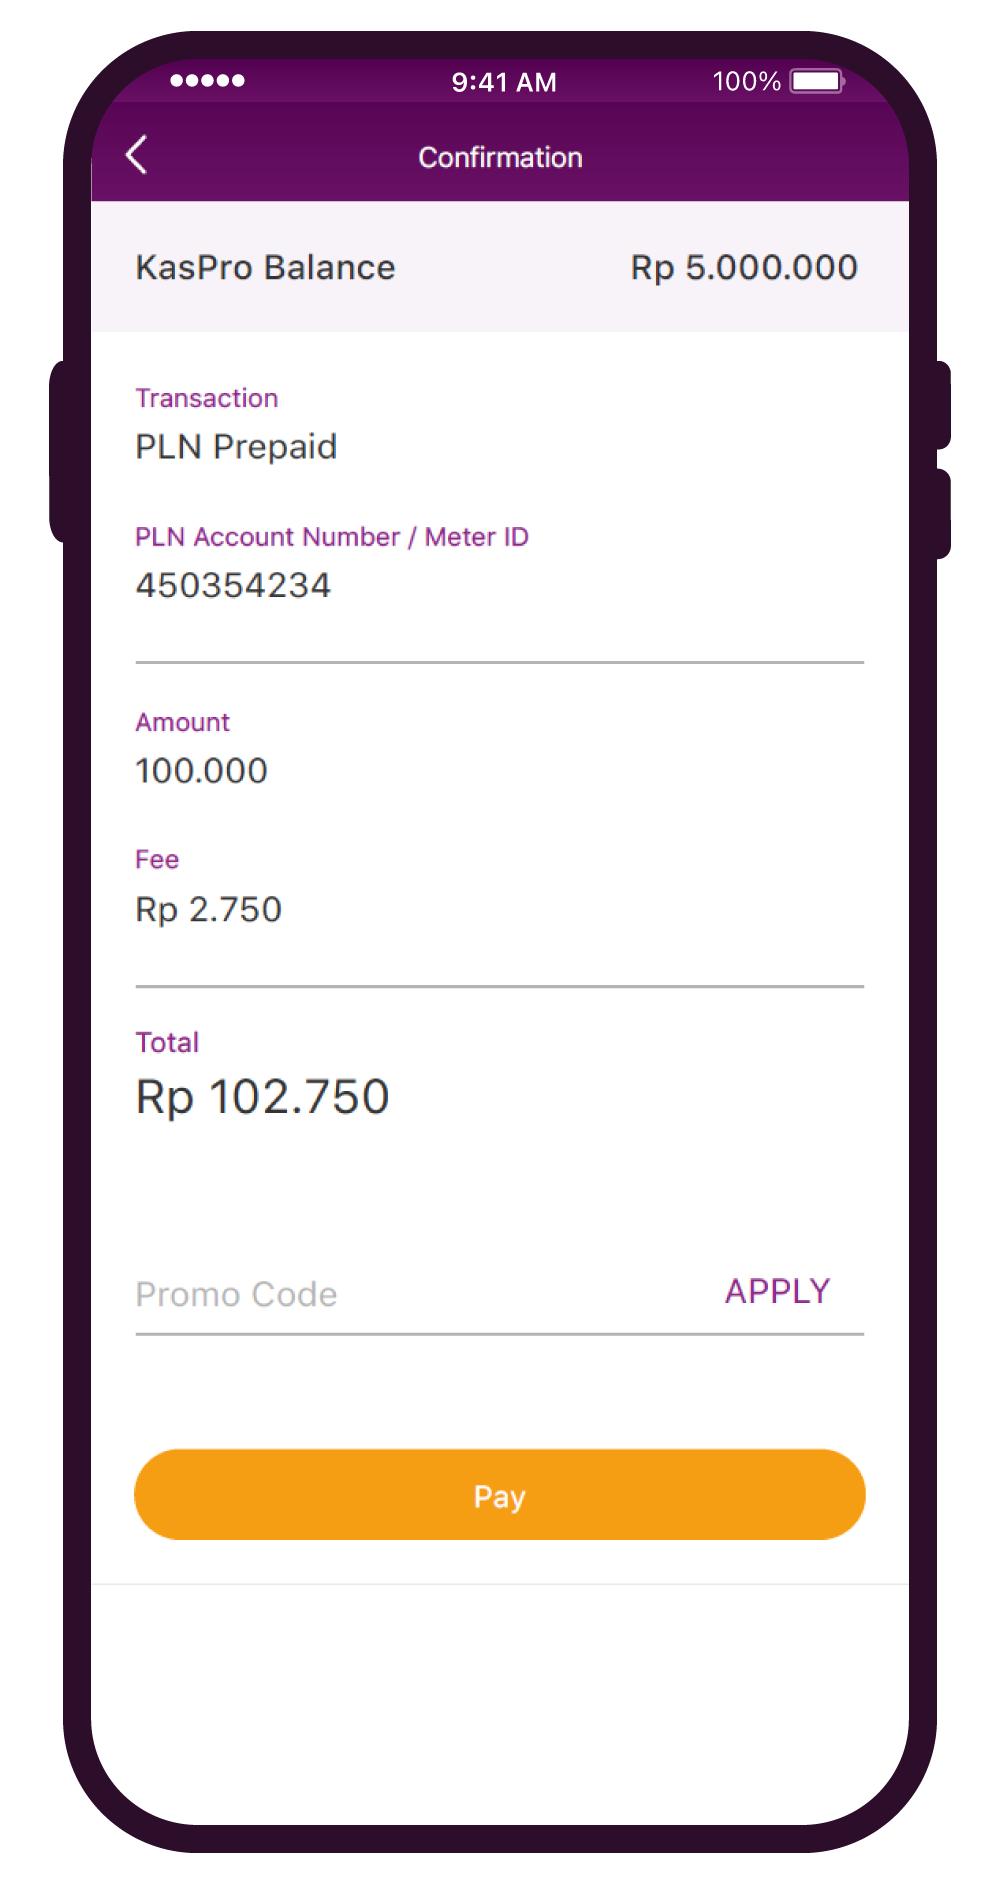
Task: Tap the Rp 5.000.000 balance amount
Action: [x=744, y=267]
